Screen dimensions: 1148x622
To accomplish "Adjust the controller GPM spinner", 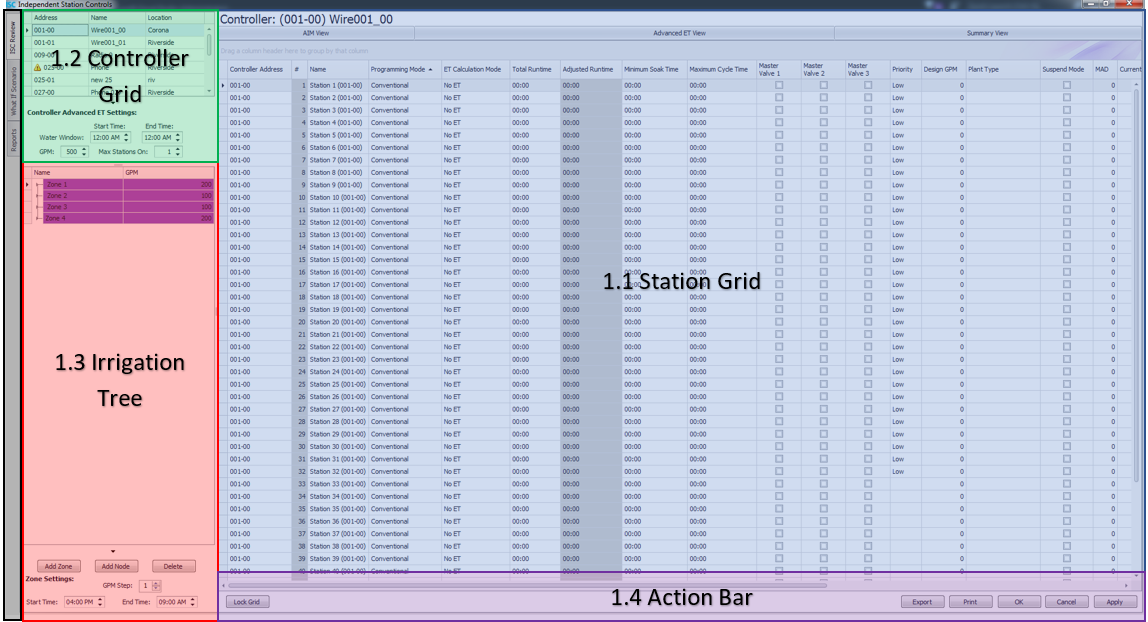I will pyautogui.click(x=84, y=151).
